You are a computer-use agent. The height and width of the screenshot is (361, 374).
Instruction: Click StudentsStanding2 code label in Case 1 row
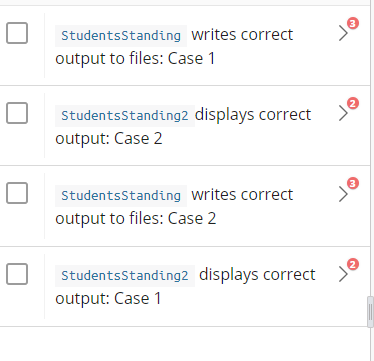click(x=125, y=276)
